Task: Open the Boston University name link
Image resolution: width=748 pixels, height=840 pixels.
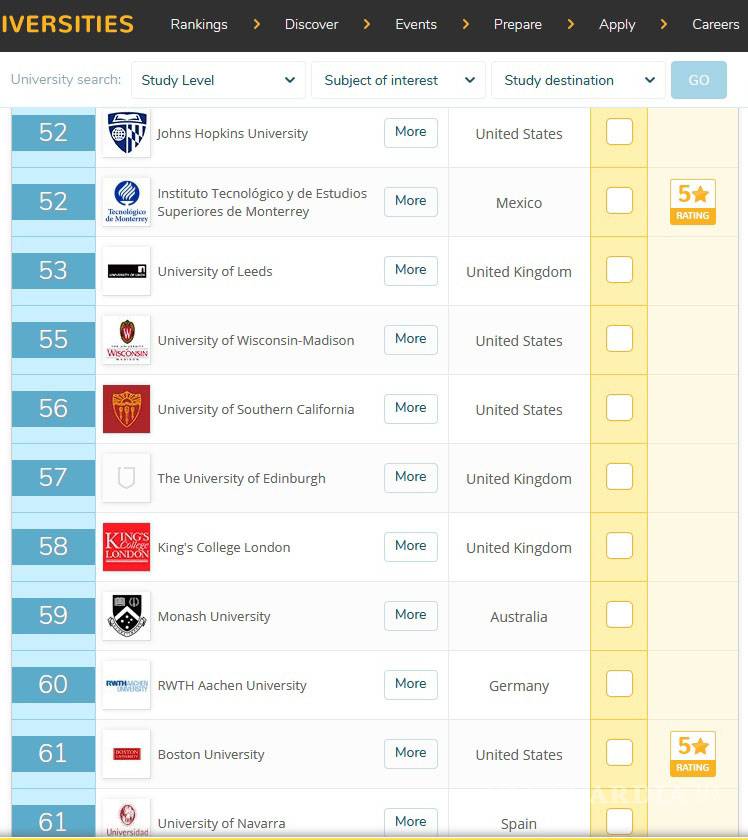Action: pyautogui.click(x=211, y=755)
